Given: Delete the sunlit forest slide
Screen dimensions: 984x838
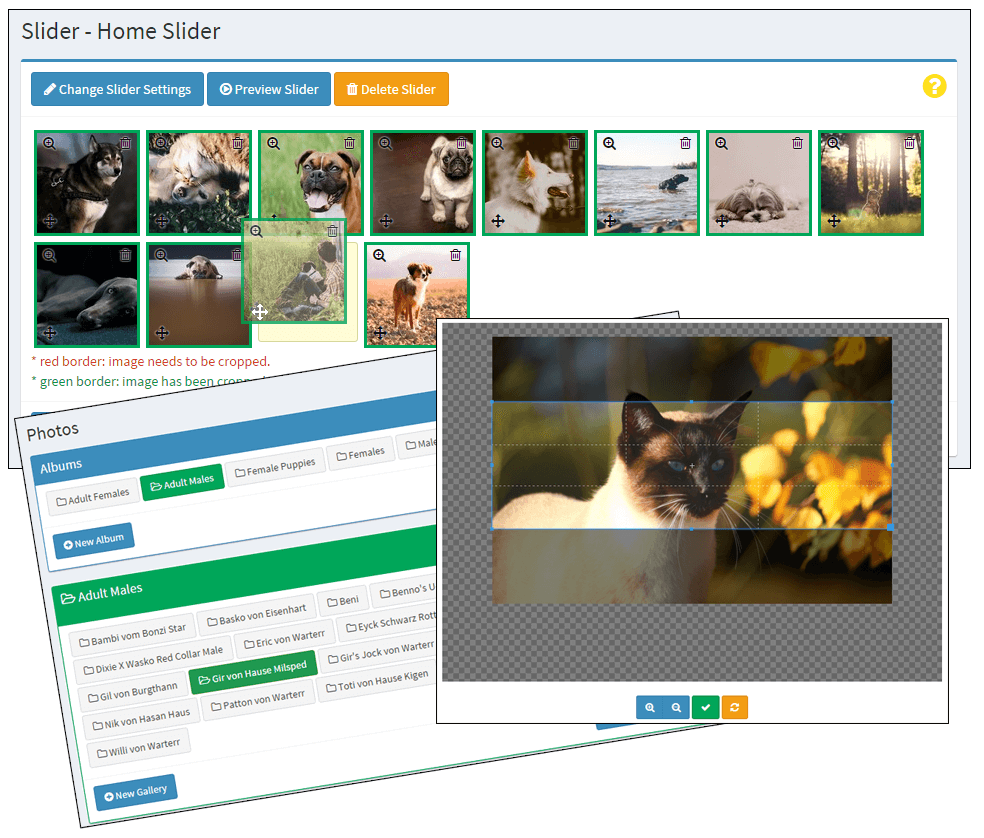Looking at the screenshot, I should click(x=909, y=143).
